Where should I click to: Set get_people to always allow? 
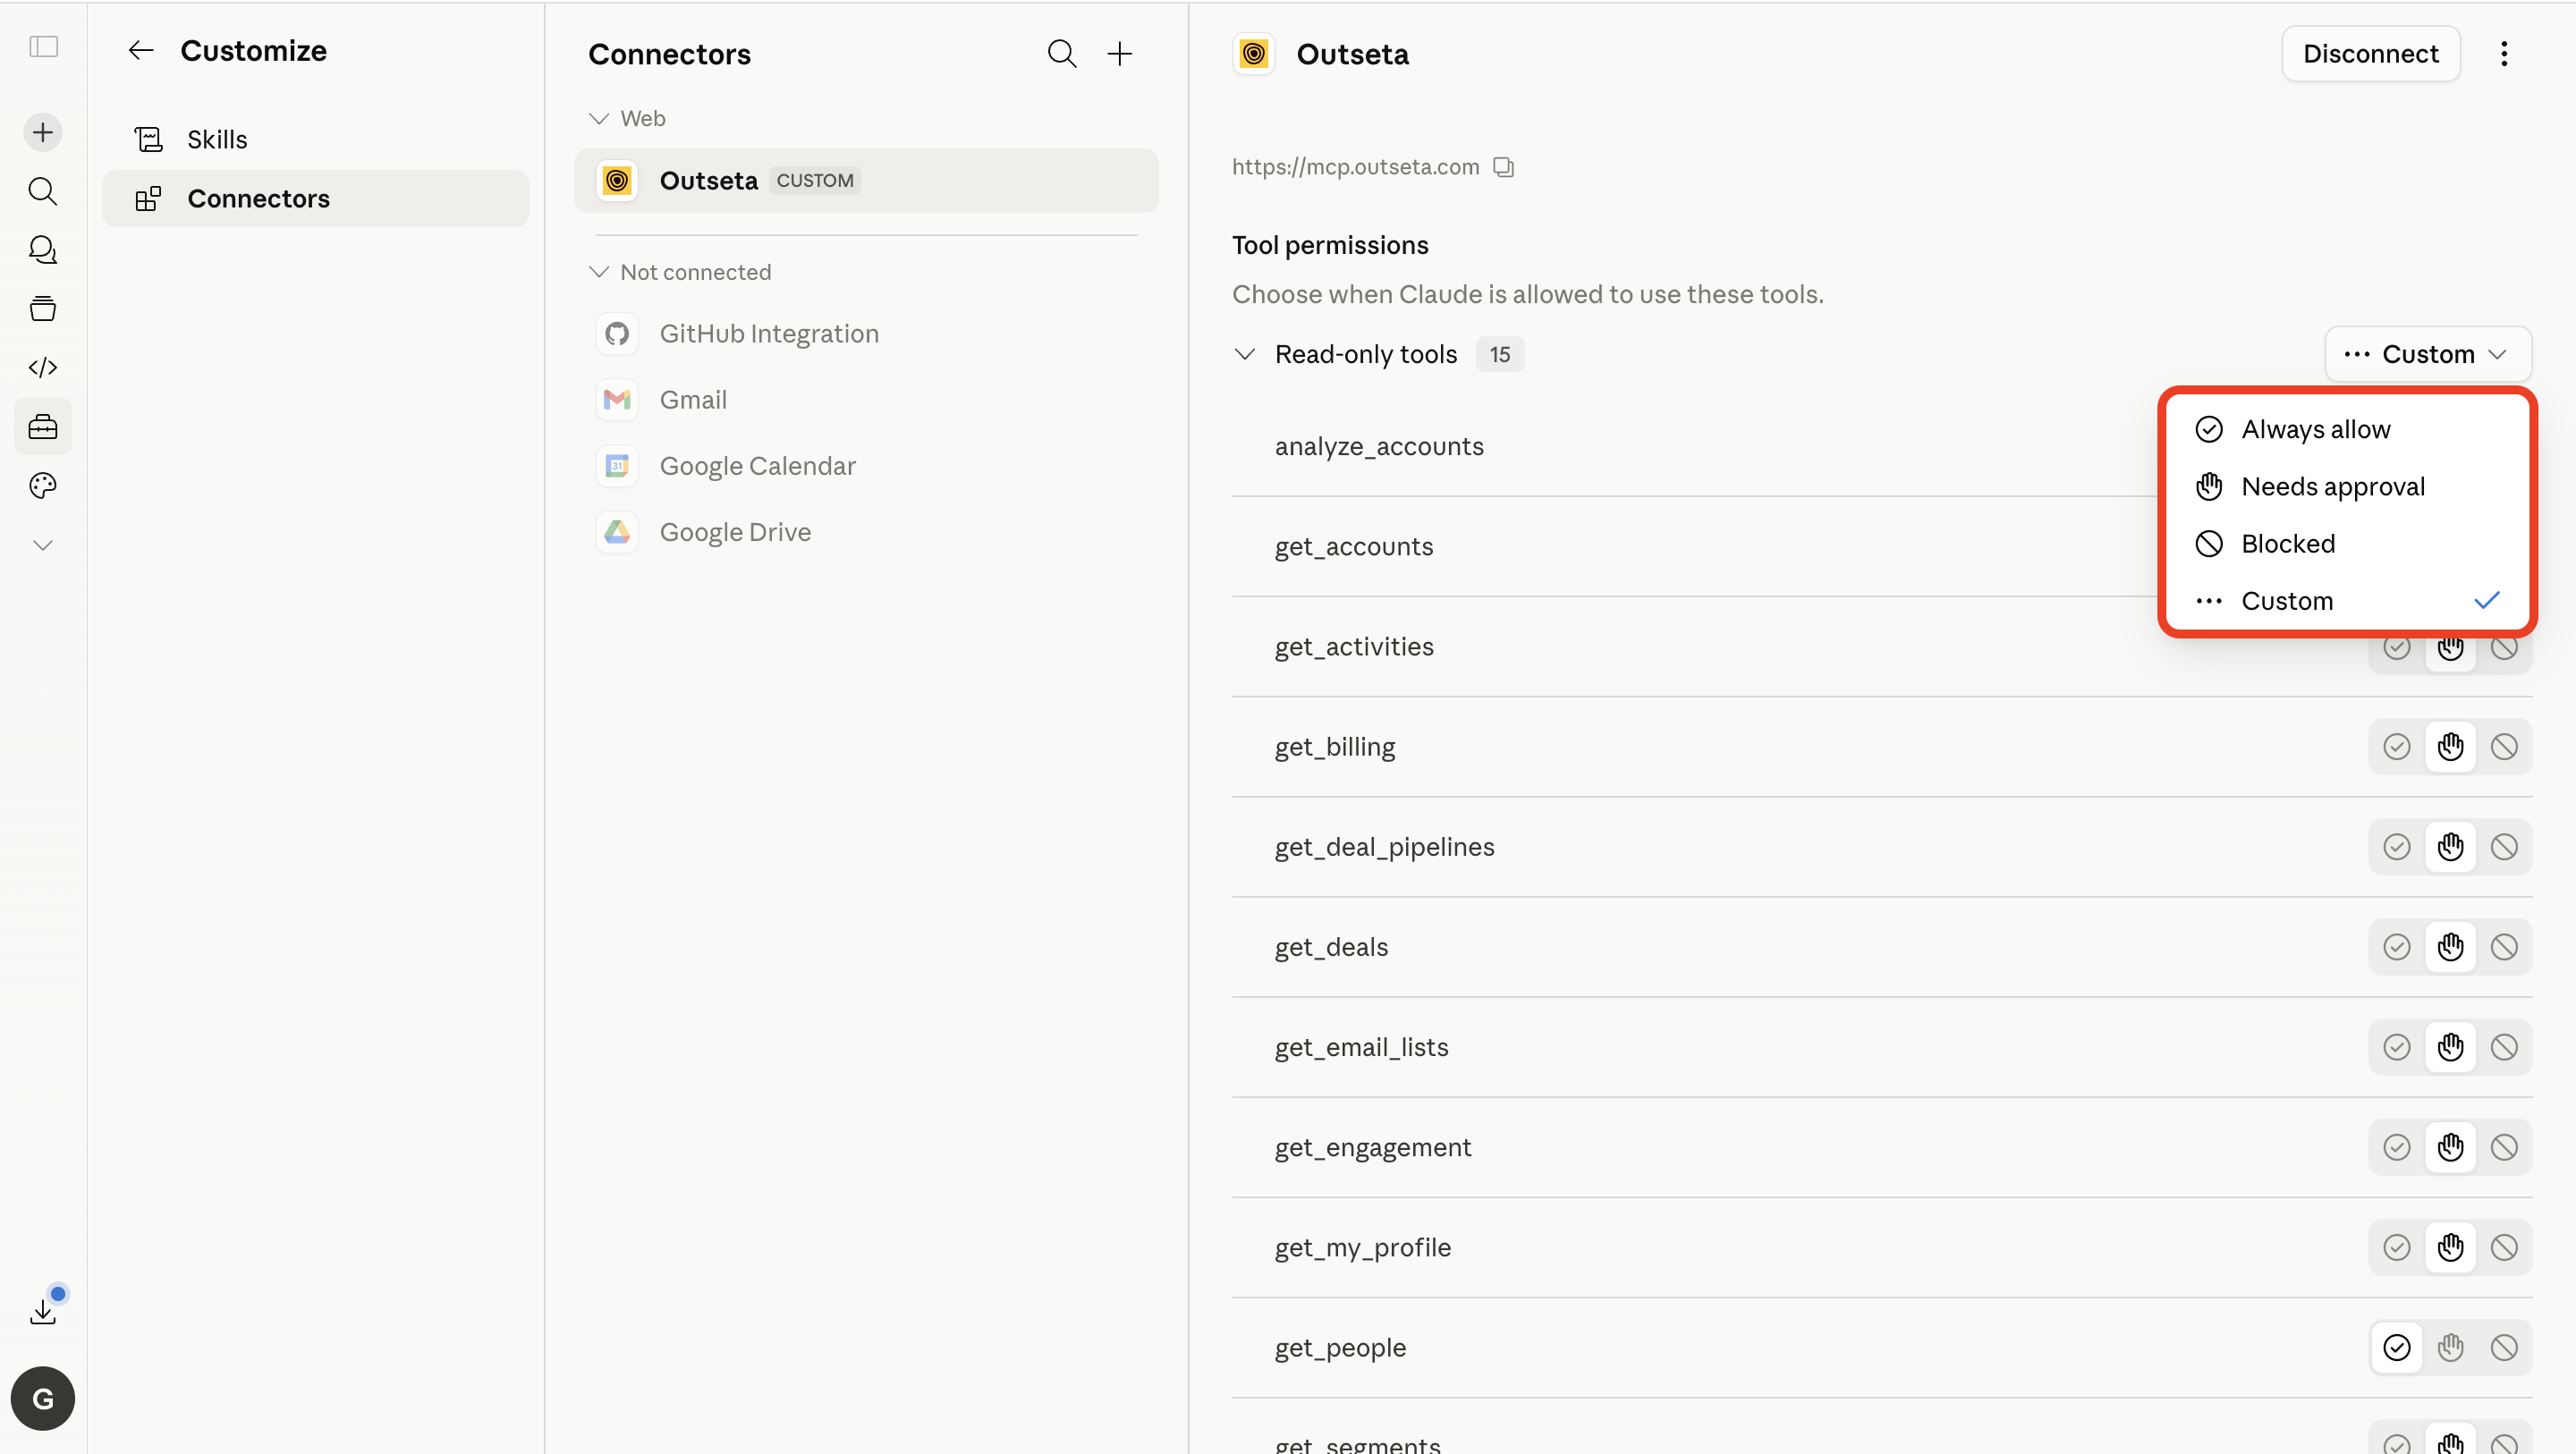click(x=2397, y=1347)
